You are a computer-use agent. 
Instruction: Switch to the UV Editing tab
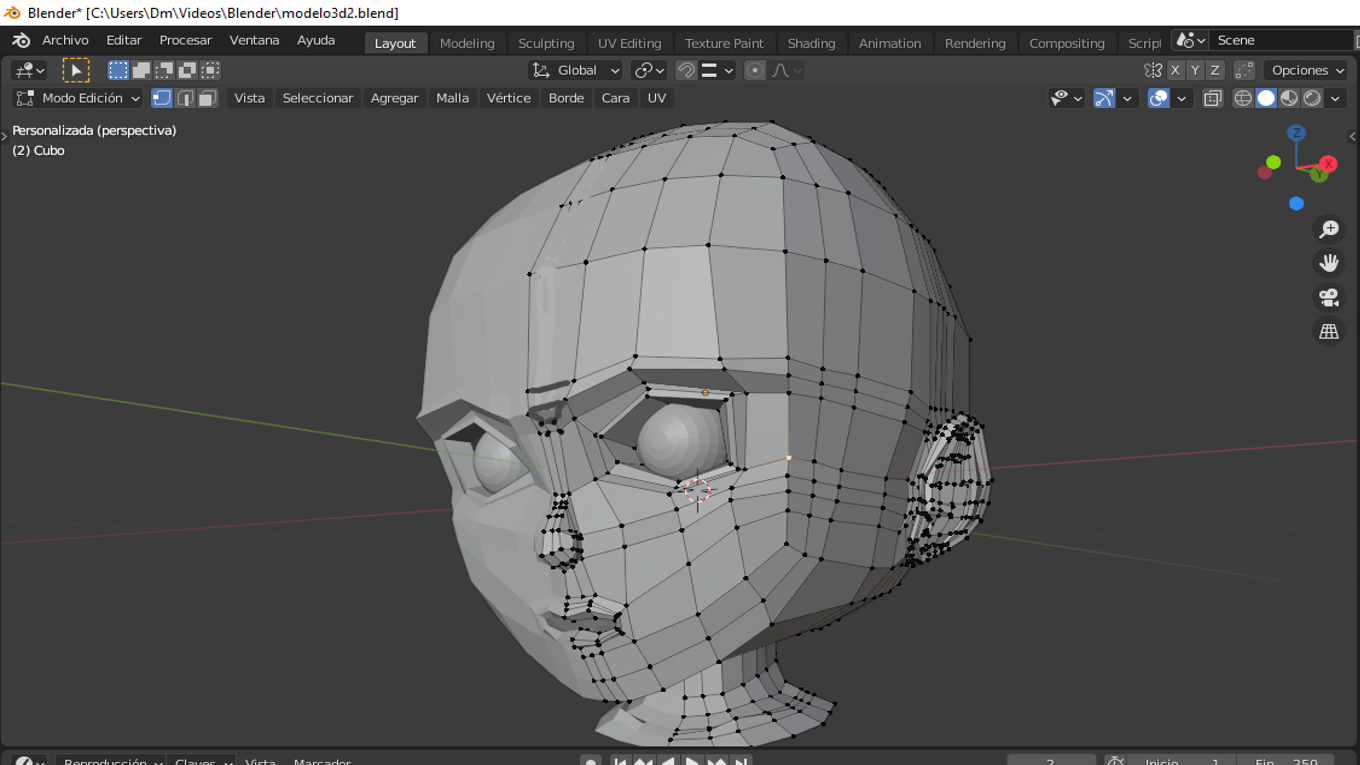(629, 43)
